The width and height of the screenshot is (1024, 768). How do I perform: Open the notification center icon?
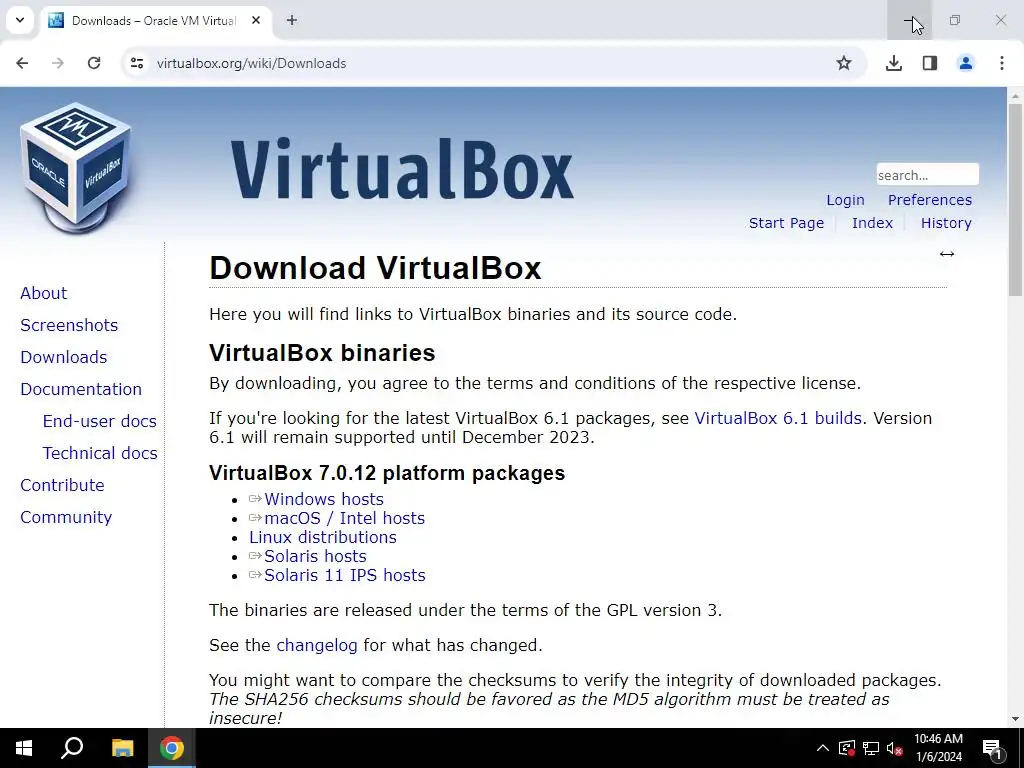click(992, 748)
